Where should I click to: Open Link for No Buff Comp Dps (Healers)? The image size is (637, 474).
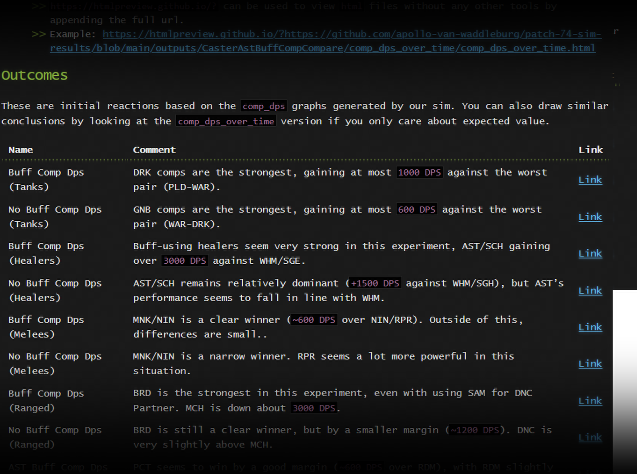(x=590, y=291)
